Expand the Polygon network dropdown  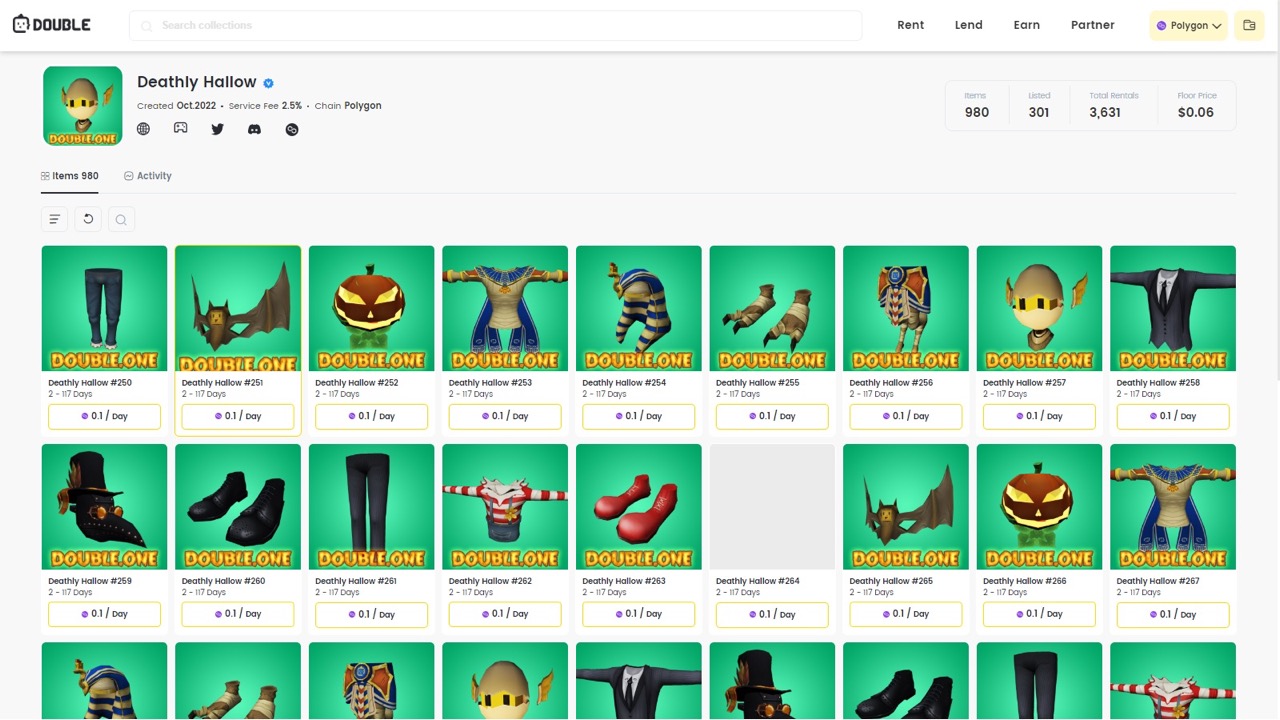1188,26
